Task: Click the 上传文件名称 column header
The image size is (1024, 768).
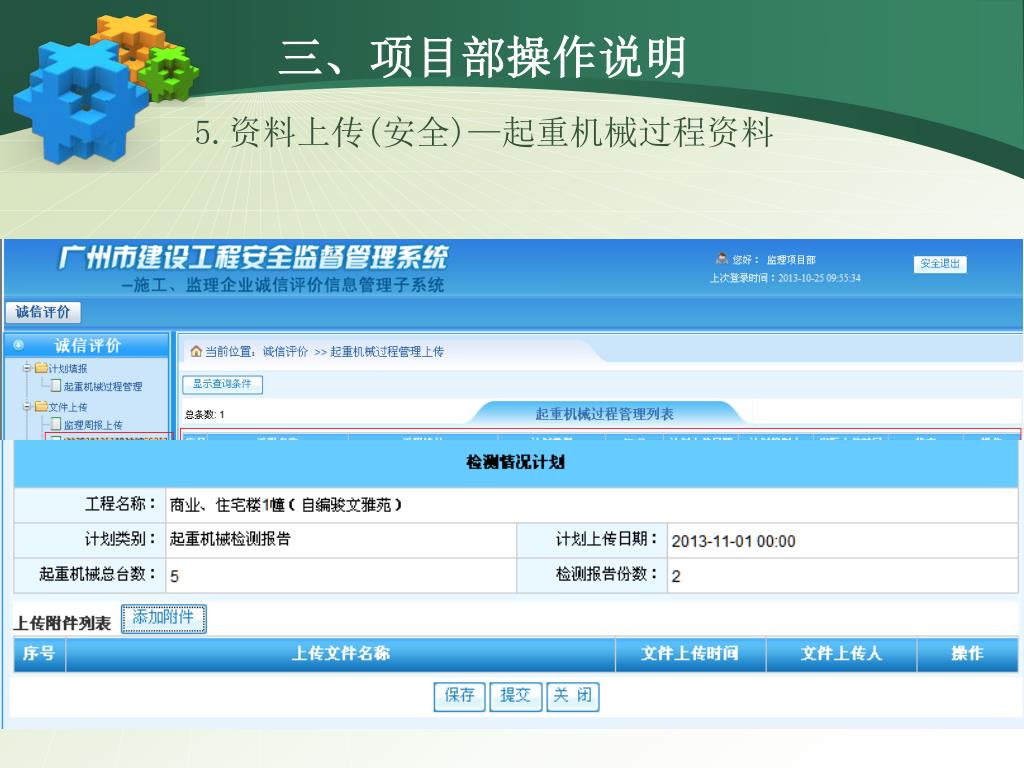Action: coord(340,654)
